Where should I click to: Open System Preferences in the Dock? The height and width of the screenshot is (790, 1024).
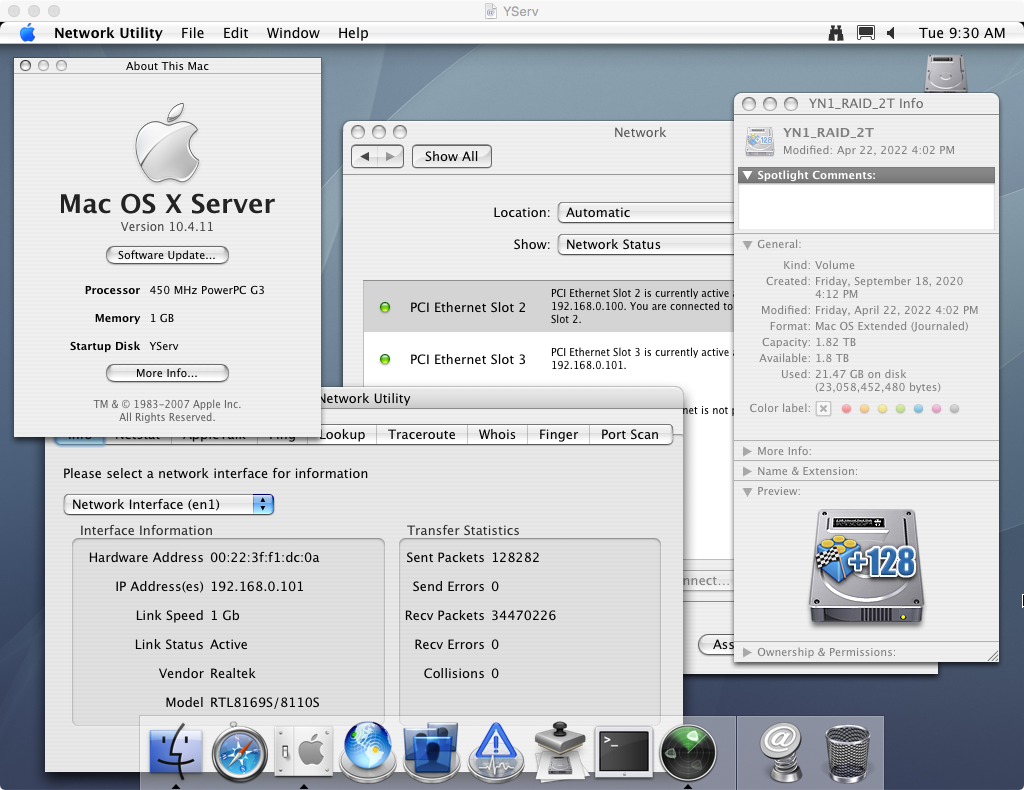click(x=306, y=752)
